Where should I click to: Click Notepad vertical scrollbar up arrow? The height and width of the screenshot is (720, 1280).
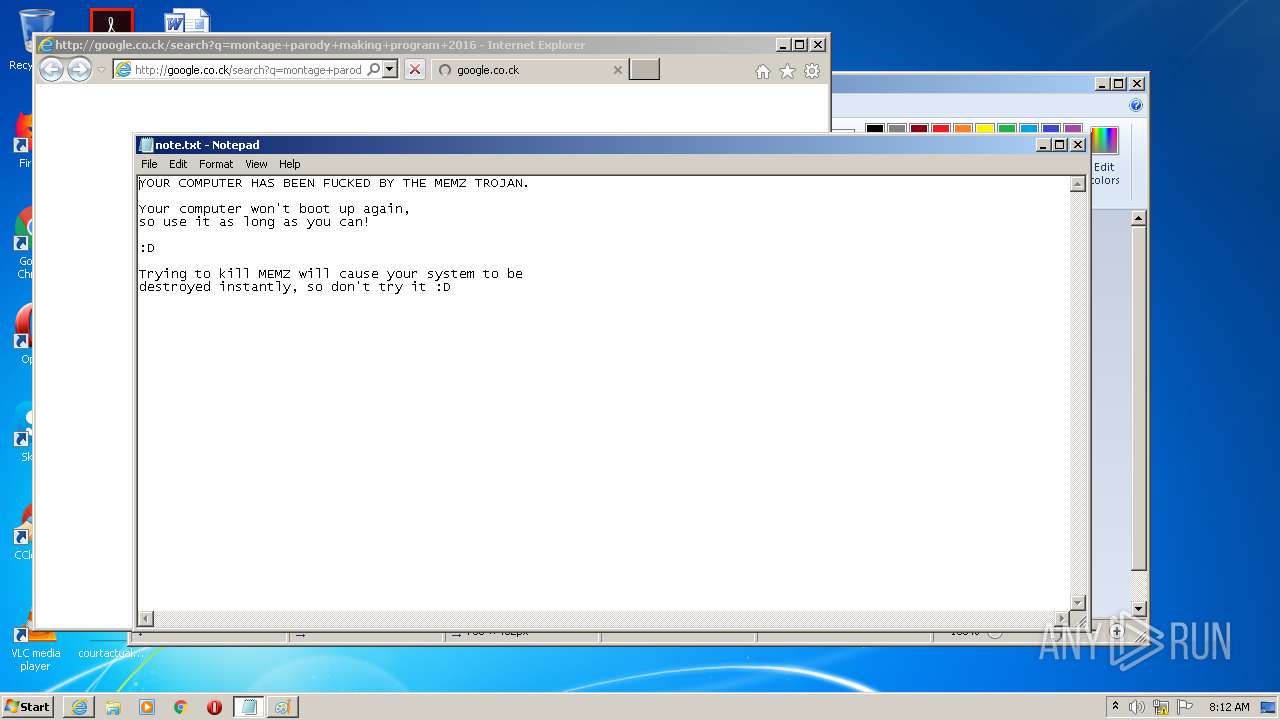pos(1078,184)
